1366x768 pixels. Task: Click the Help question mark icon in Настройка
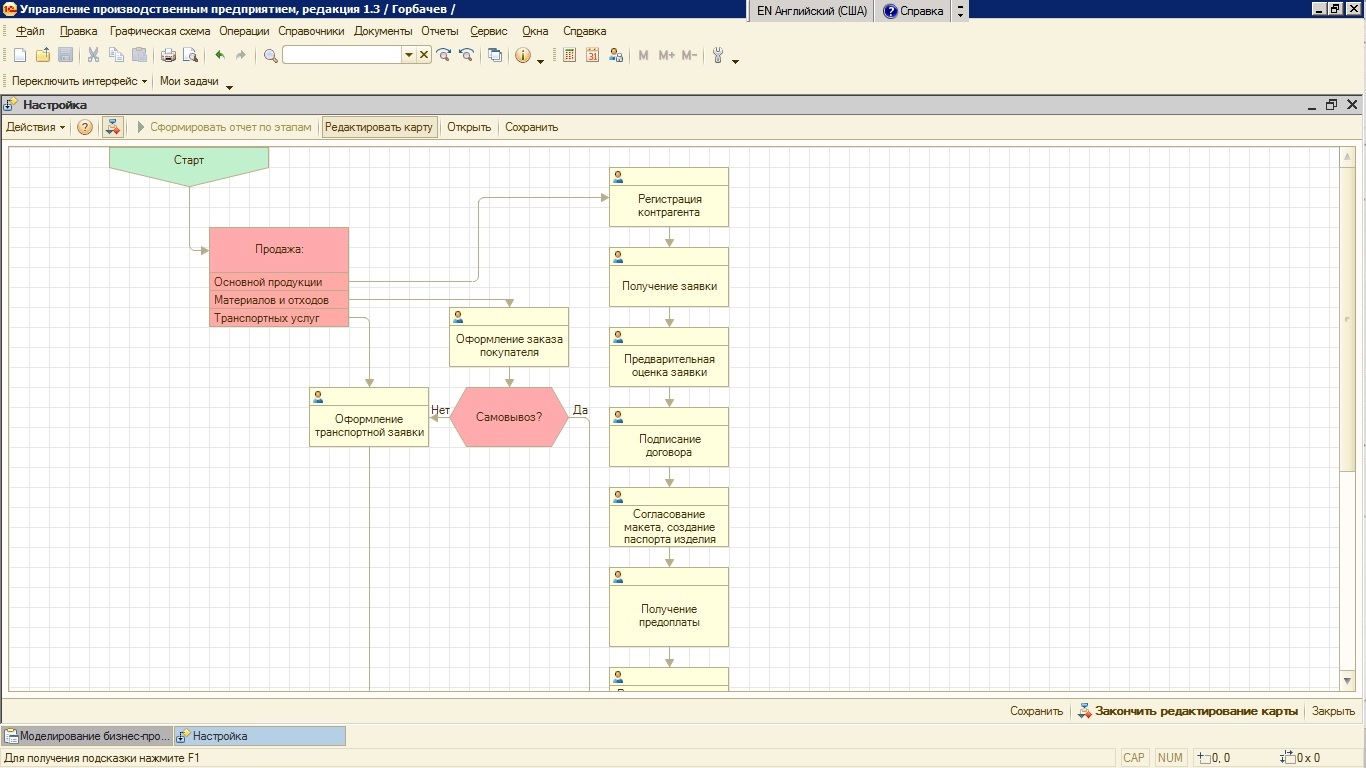[x=85, y=127]
